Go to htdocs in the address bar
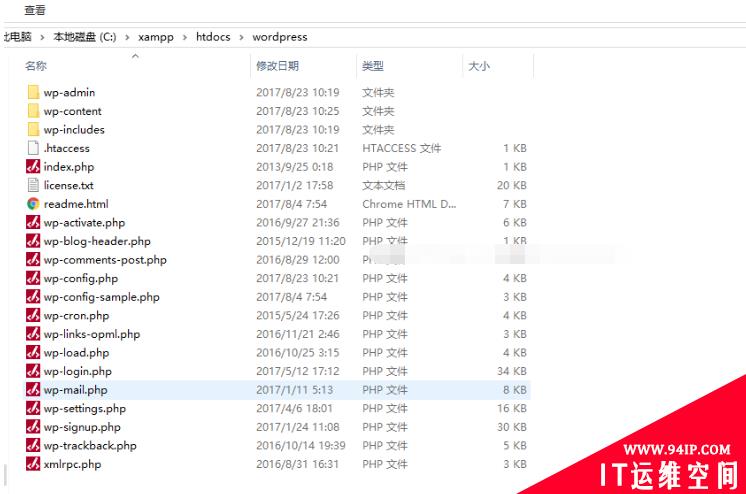This screenshot has height=494, width=746. (213, 37)
